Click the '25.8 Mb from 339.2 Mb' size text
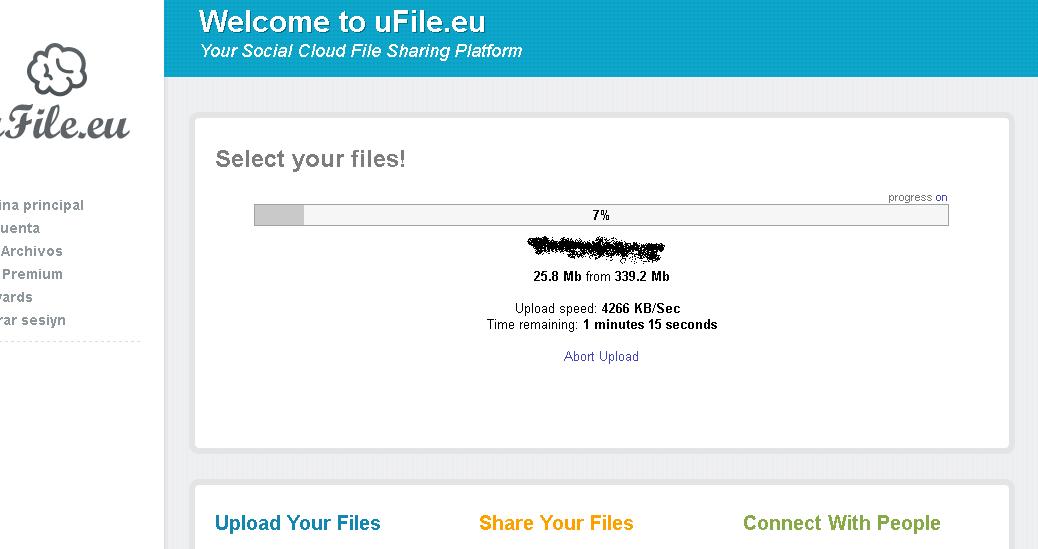Image resolution: width=1038 pixels, height=549 pixels. click(601, 276)
